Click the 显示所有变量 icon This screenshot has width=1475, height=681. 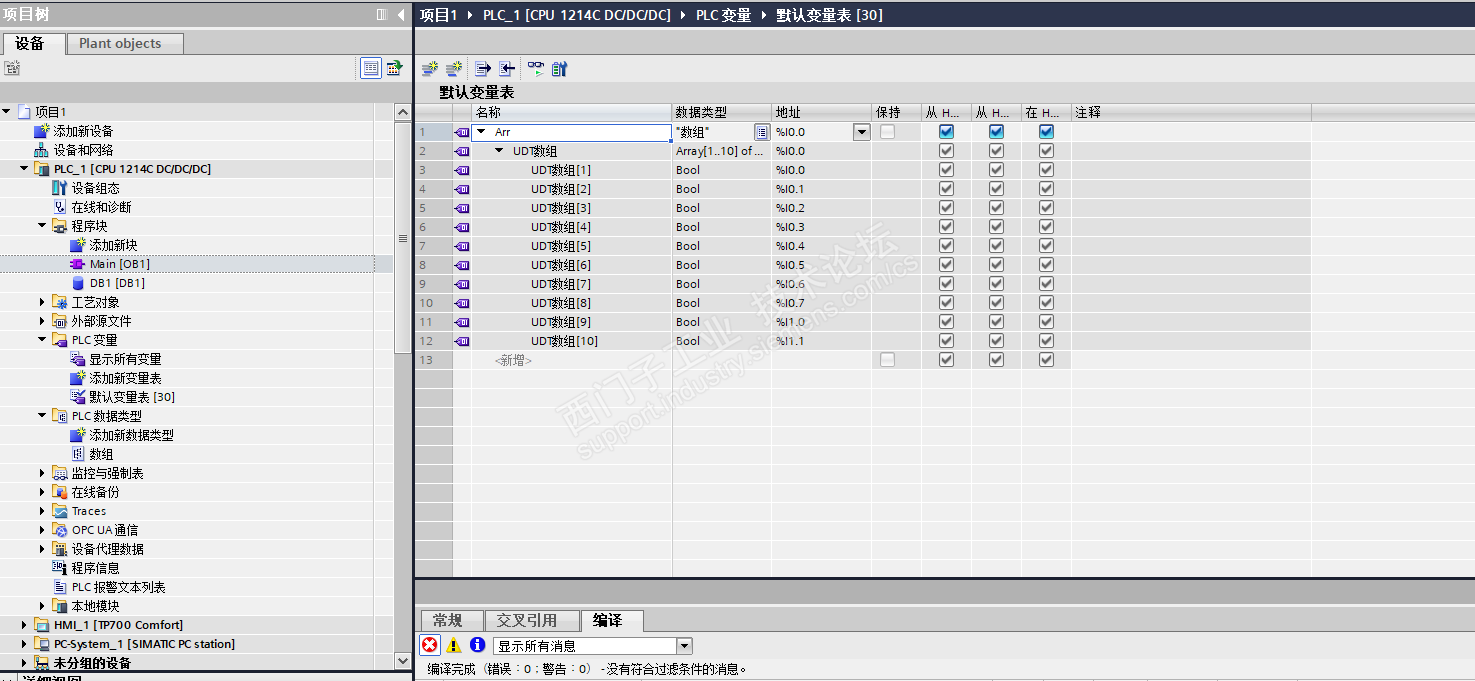pos(78,359)
